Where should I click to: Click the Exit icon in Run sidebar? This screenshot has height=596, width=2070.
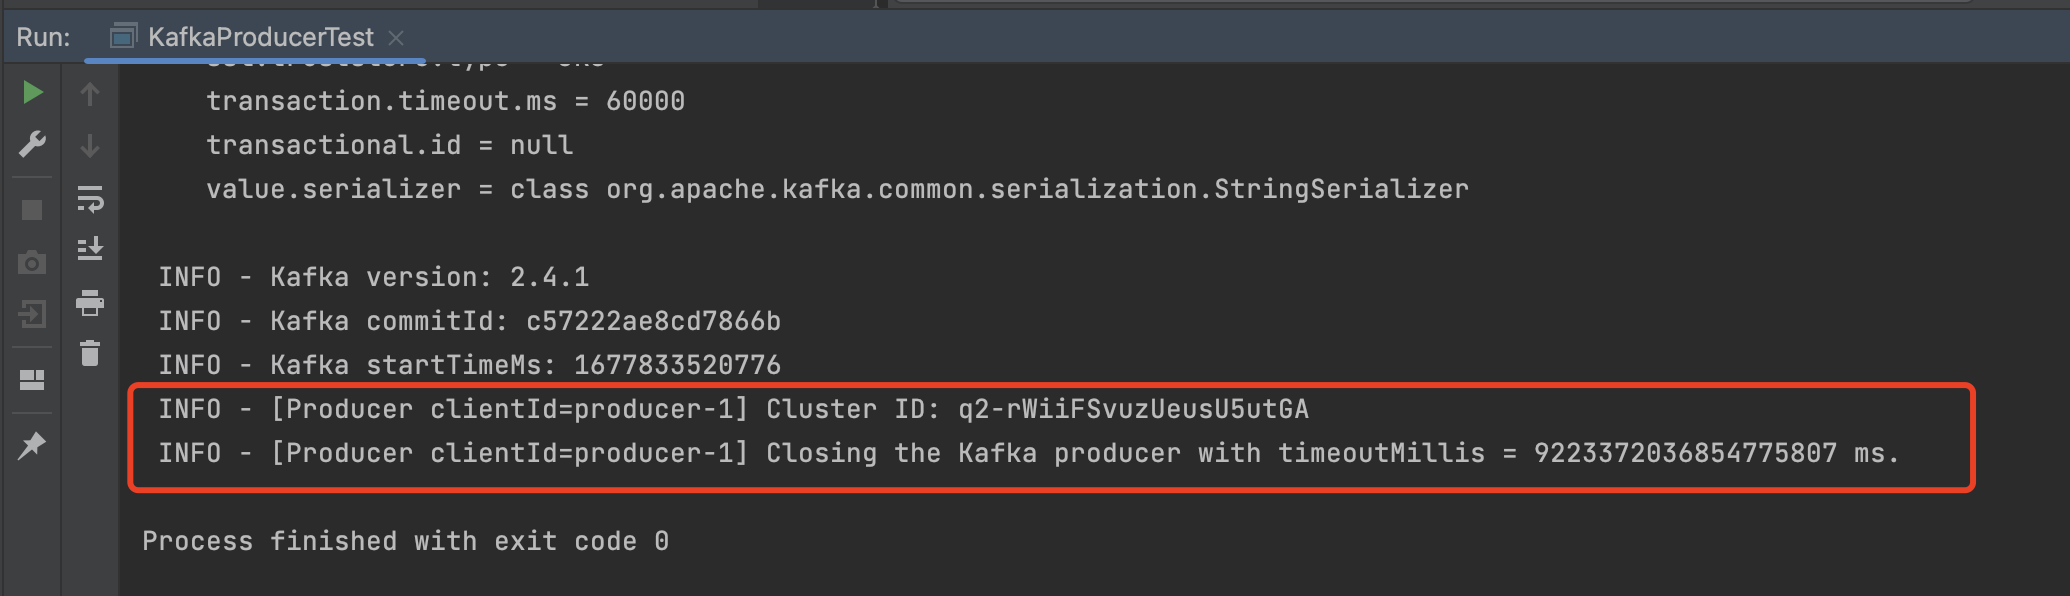[x=32, y=315]
